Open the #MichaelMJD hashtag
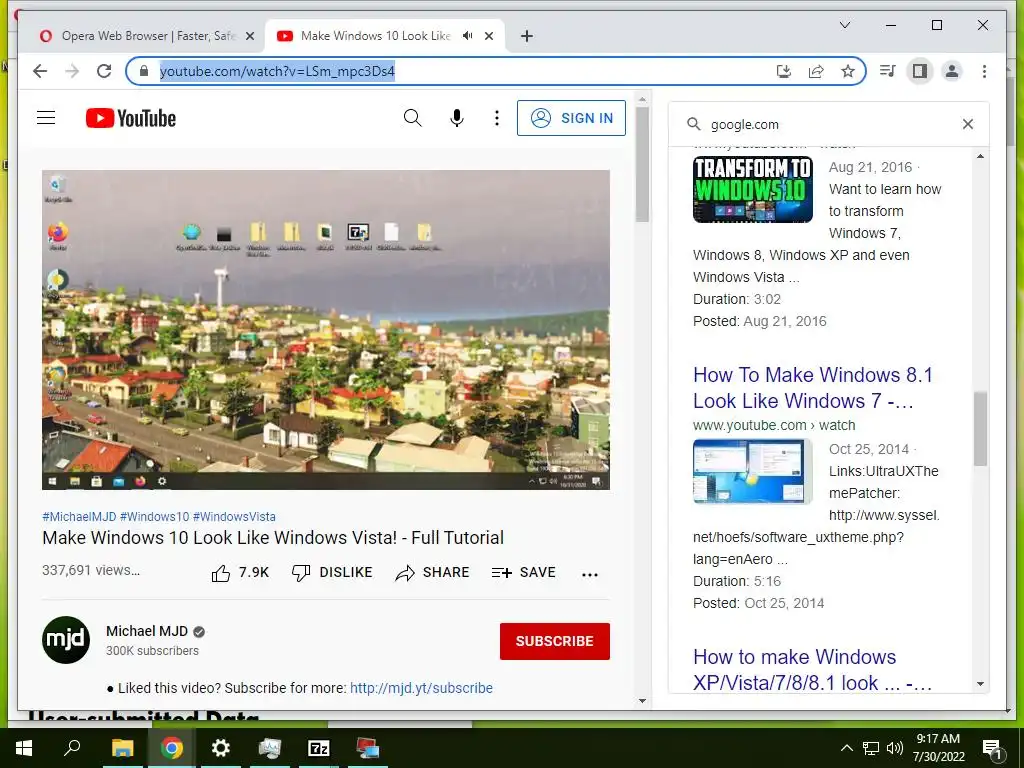Image resolution: width=1024 pixels, height=768 pixels. tap(79, 517)
